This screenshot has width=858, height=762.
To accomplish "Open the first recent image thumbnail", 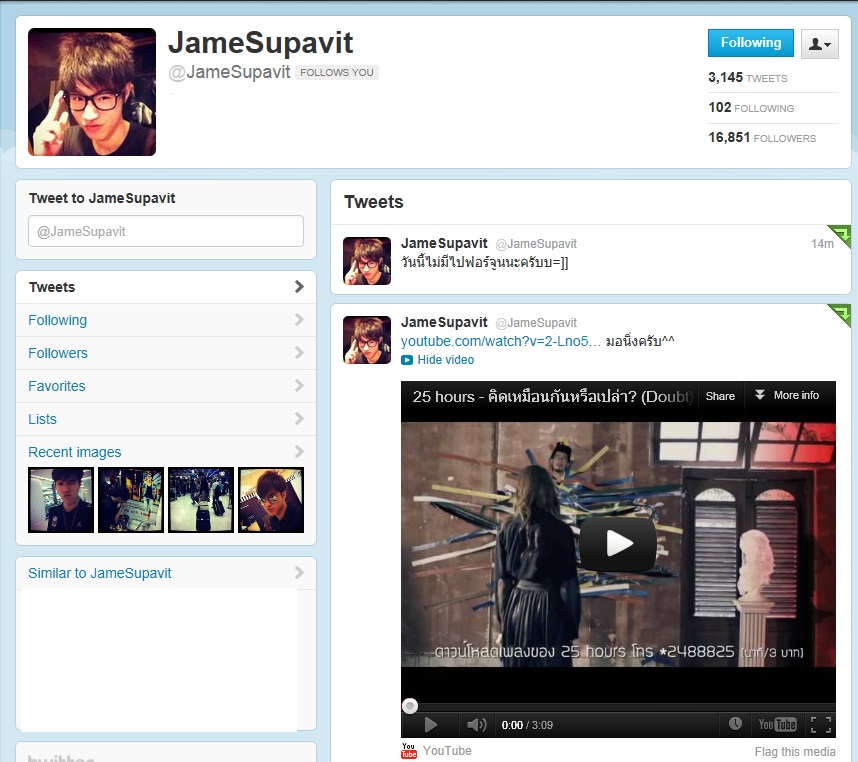I will [x=61, y=500].
